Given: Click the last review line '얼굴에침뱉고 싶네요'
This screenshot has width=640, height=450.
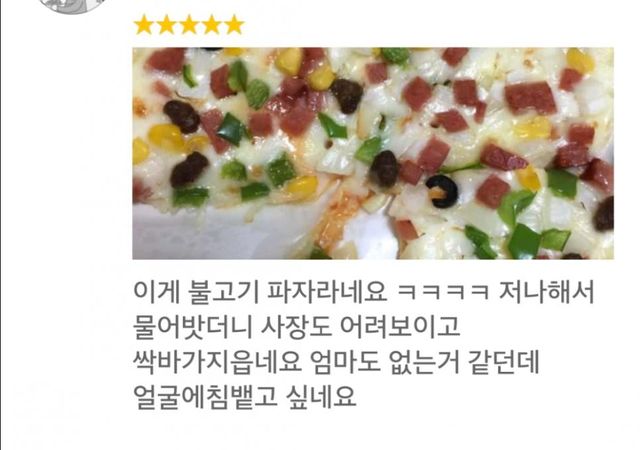Looking at the screenshot, I should click(x=245, y=396).
